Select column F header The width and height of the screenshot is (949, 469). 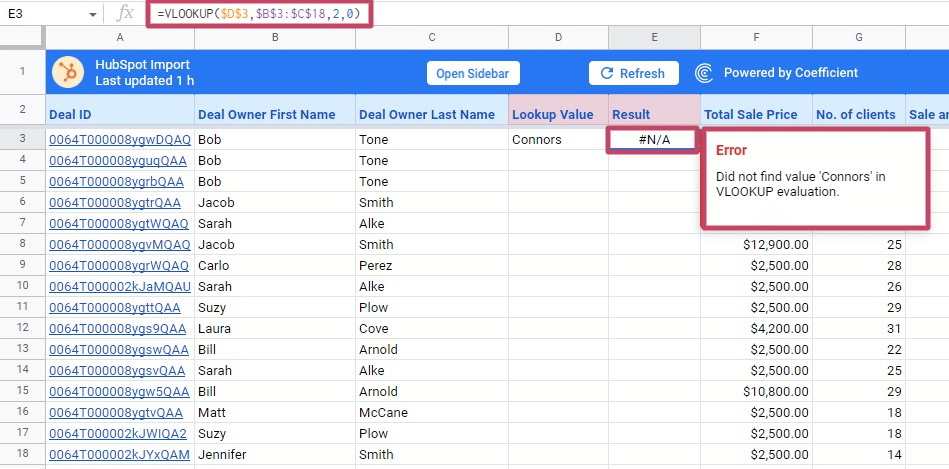tap(756, 37)
